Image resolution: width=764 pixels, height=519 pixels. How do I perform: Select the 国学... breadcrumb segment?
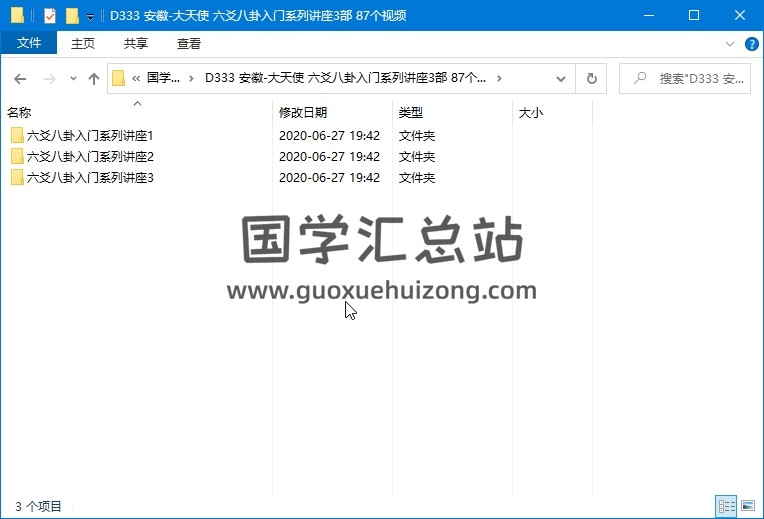click(163, 78)
